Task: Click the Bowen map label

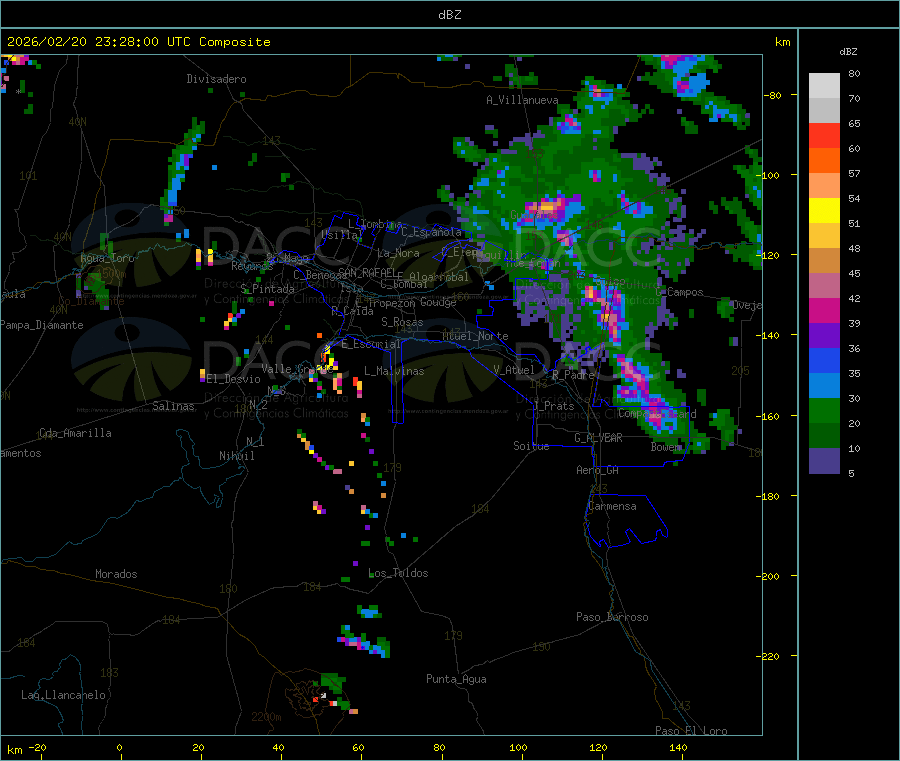Action: 665,446
